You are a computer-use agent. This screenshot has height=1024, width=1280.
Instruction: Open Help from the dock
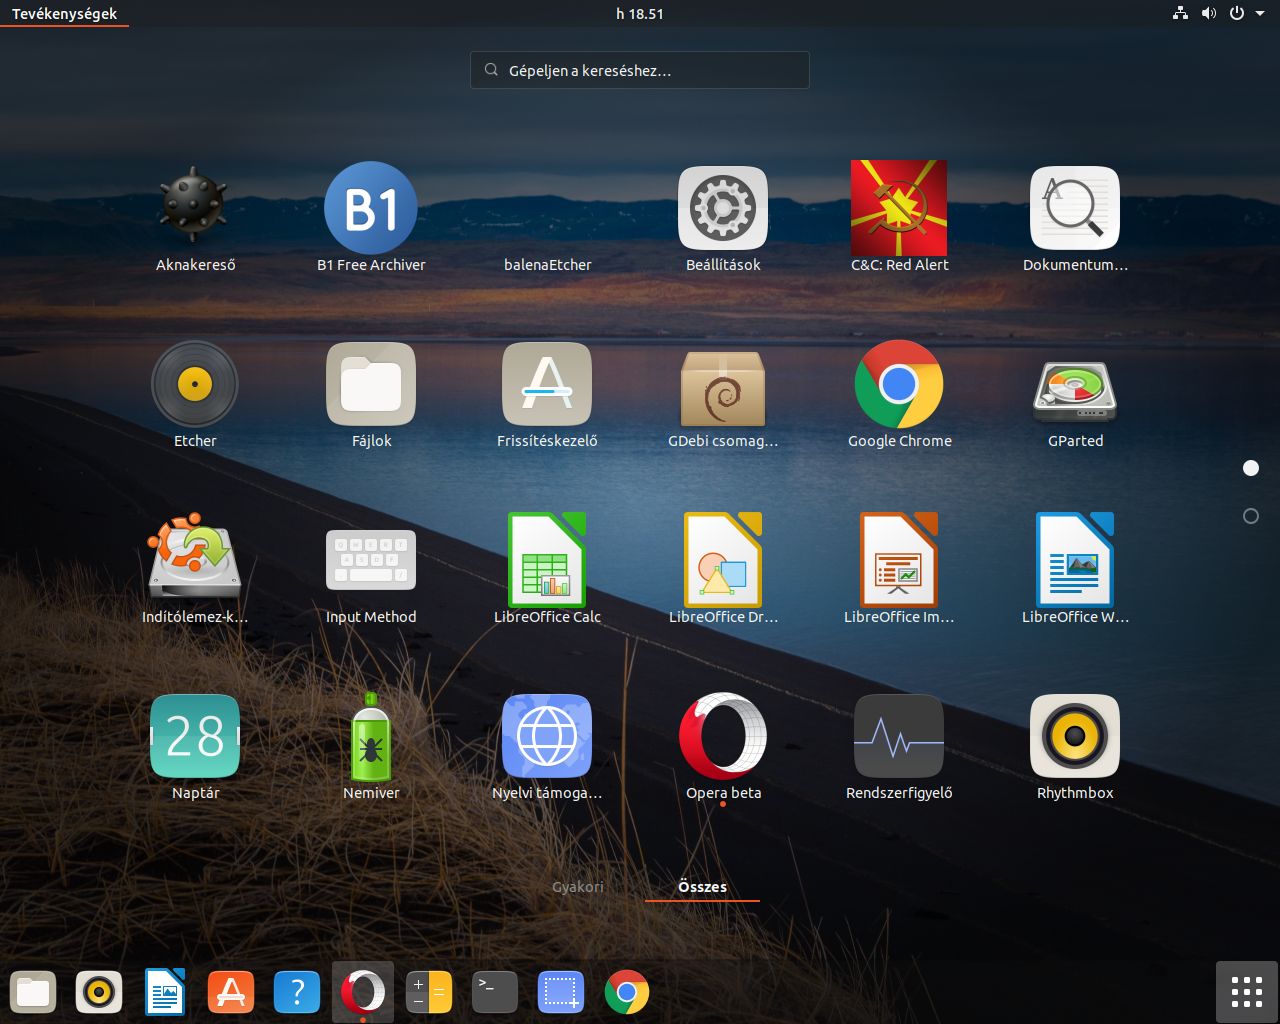[297, 992]
